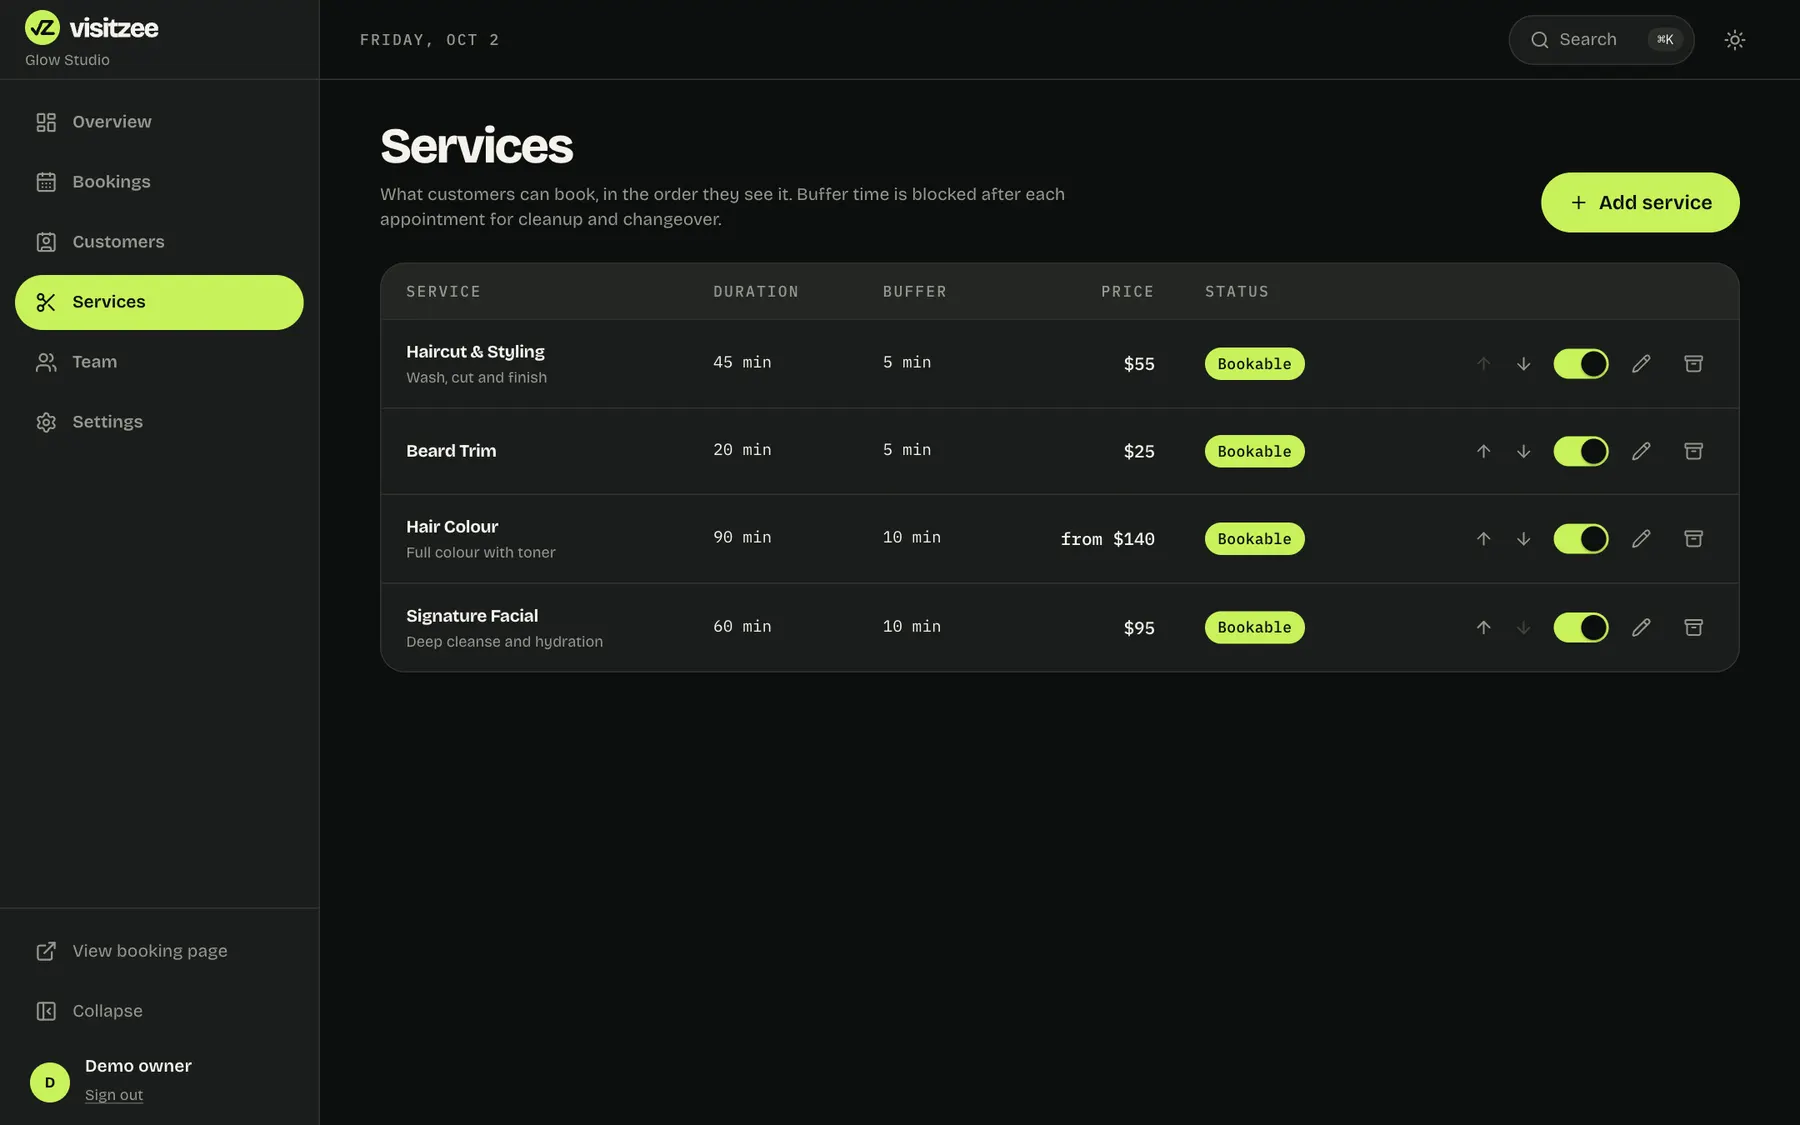Archive the Hair Colour service

[1693, 539]
